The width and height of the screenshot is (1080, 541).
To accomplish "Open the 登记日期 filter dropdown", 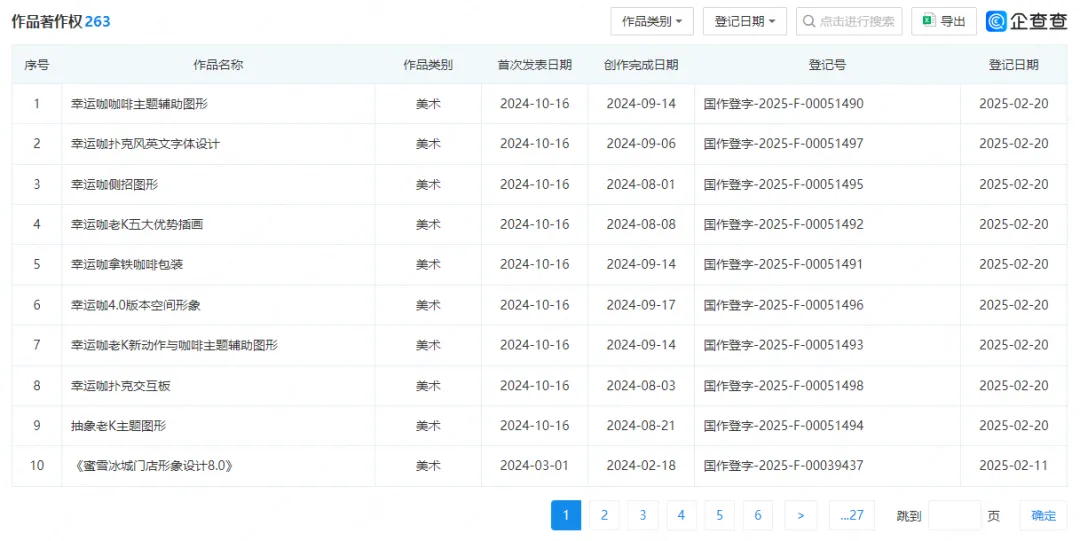I will pyautogui.click(x=745, y=21).
